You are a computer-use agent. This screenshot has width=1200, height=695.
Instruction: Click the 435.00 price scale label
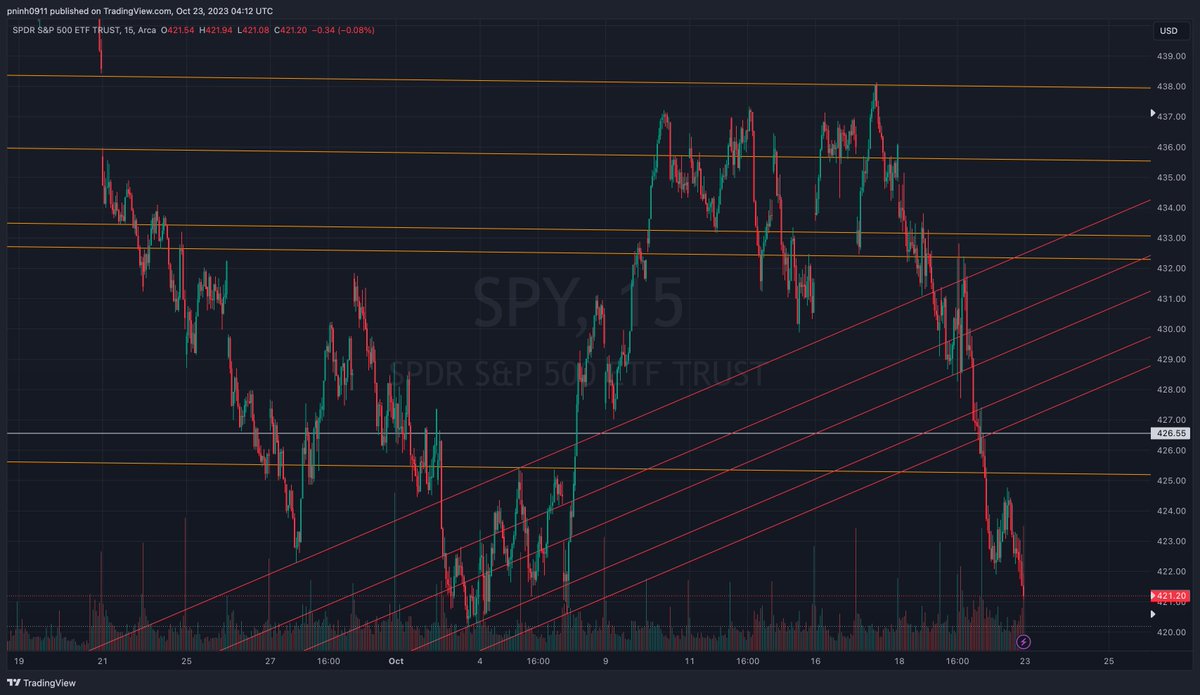(x=1172, y=177)
